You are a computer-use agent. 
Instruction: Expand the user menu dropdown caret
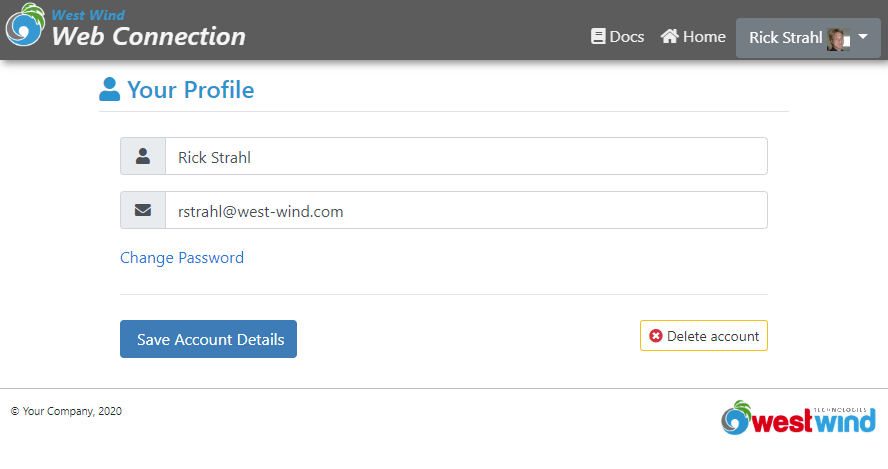pyautogui.click(x=863, y=36)
